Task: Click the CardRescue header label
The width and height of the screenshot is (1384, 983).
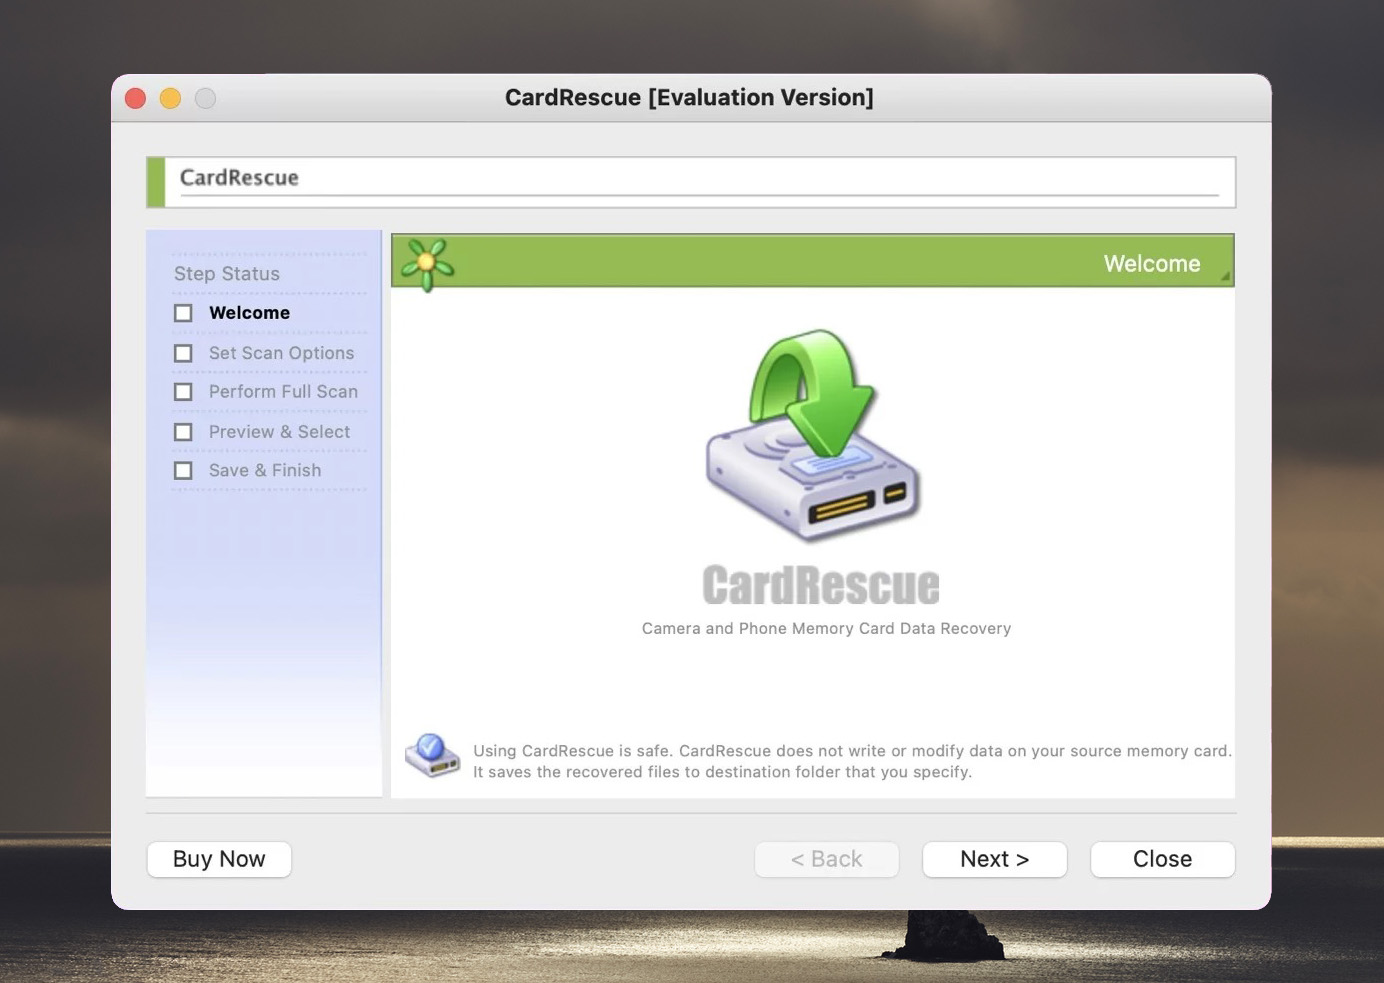Action: (x=239, y=178)
